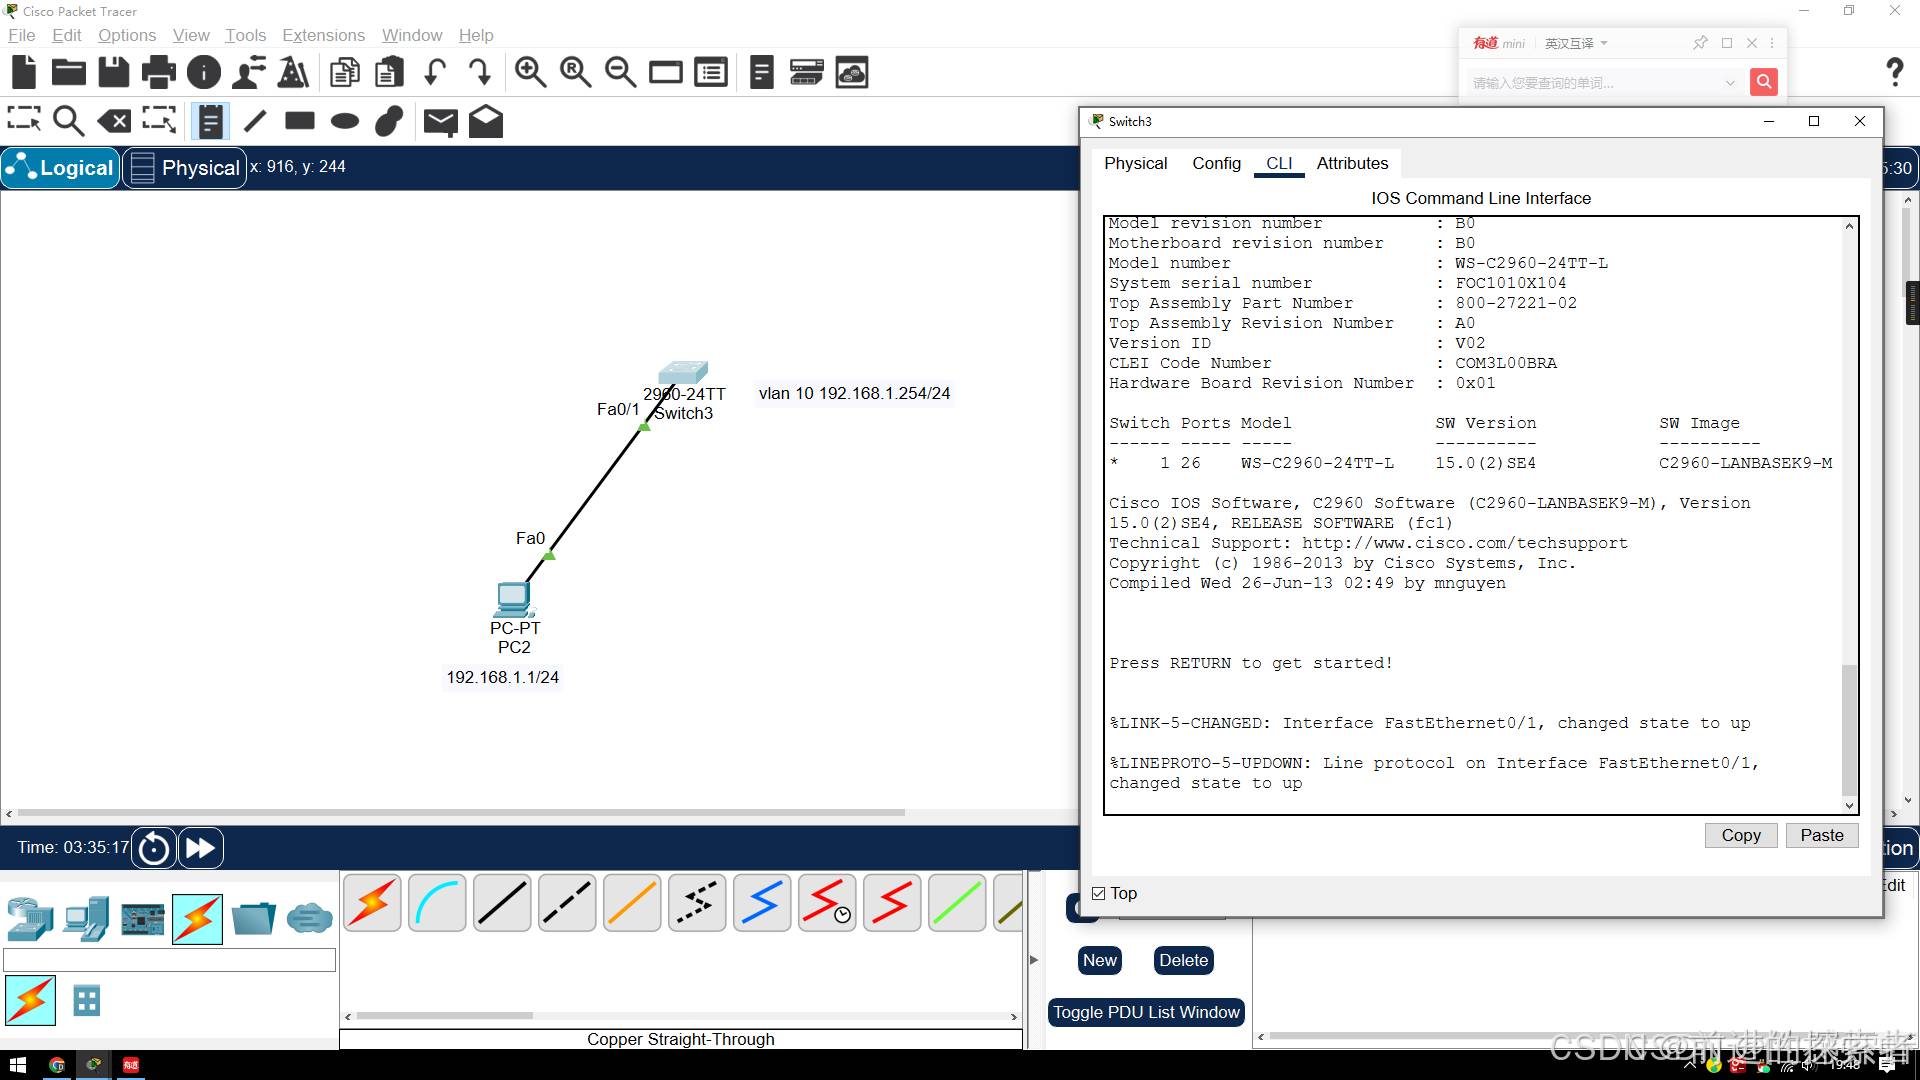
Task: Choose the Select tool icon
Action: pos(24,120)
